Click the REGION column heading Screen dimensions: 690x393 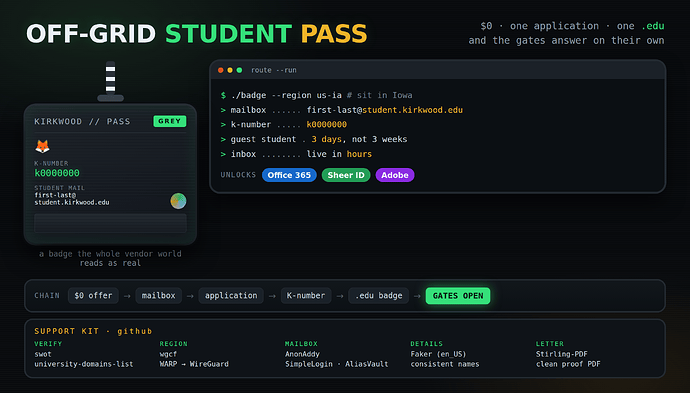click(173, 344)
